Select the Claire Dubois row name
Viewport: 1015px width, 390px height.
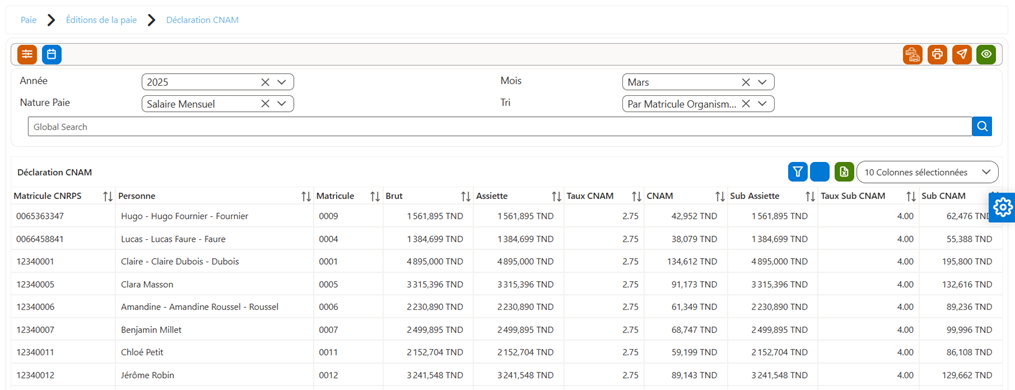[179, 262]
